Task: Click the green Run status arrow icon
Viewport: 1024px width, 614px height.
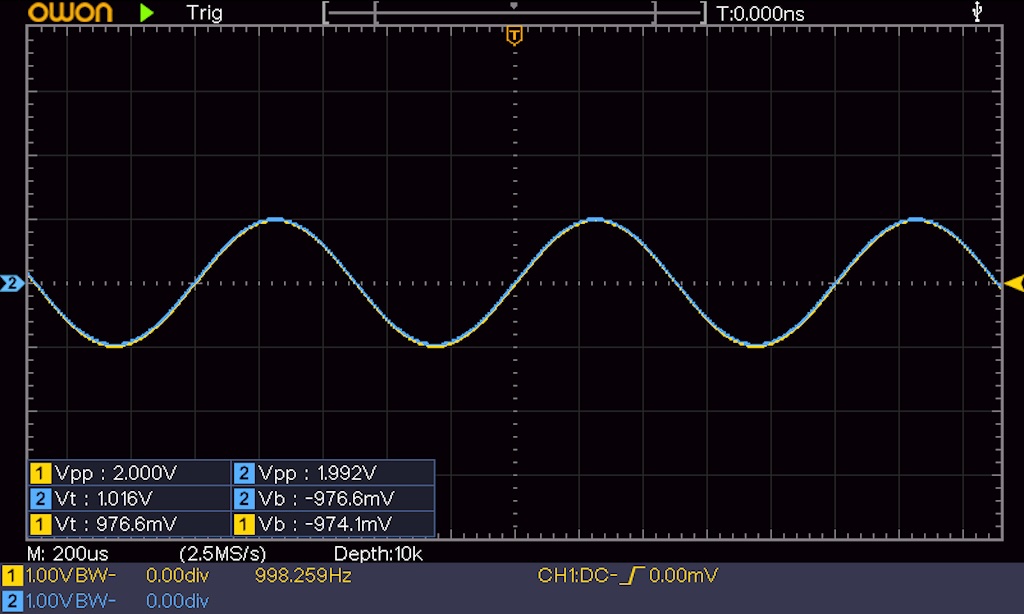Action: (147, 13)
